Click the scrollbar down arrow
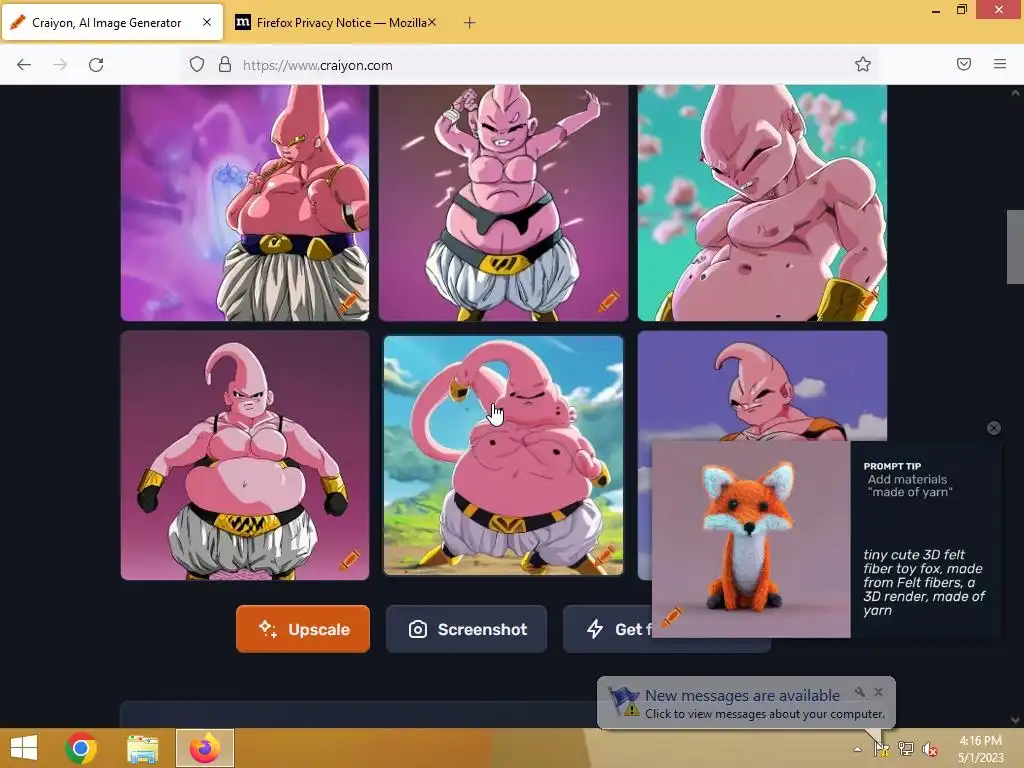Viewport: 1024px width, 768px height. click(x=1015, y=720)
